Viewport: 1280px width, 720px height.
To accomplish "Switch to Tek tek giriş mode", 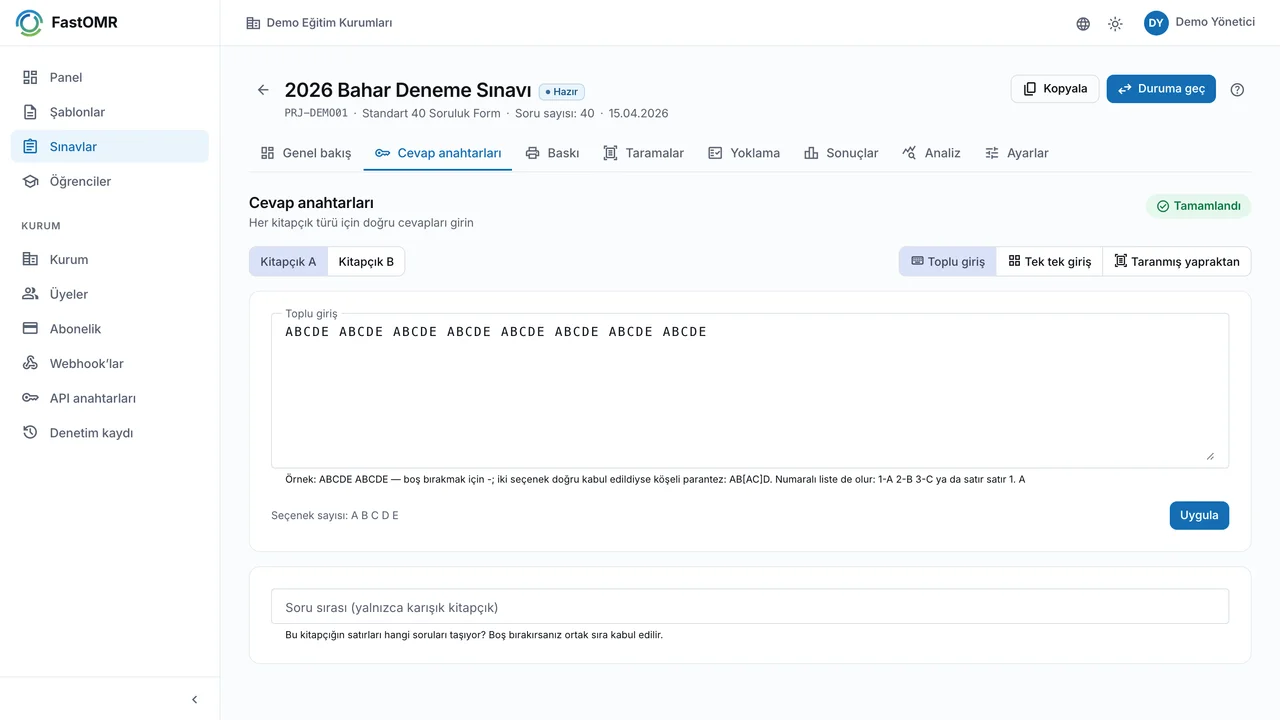I will tap(1049, 262).
